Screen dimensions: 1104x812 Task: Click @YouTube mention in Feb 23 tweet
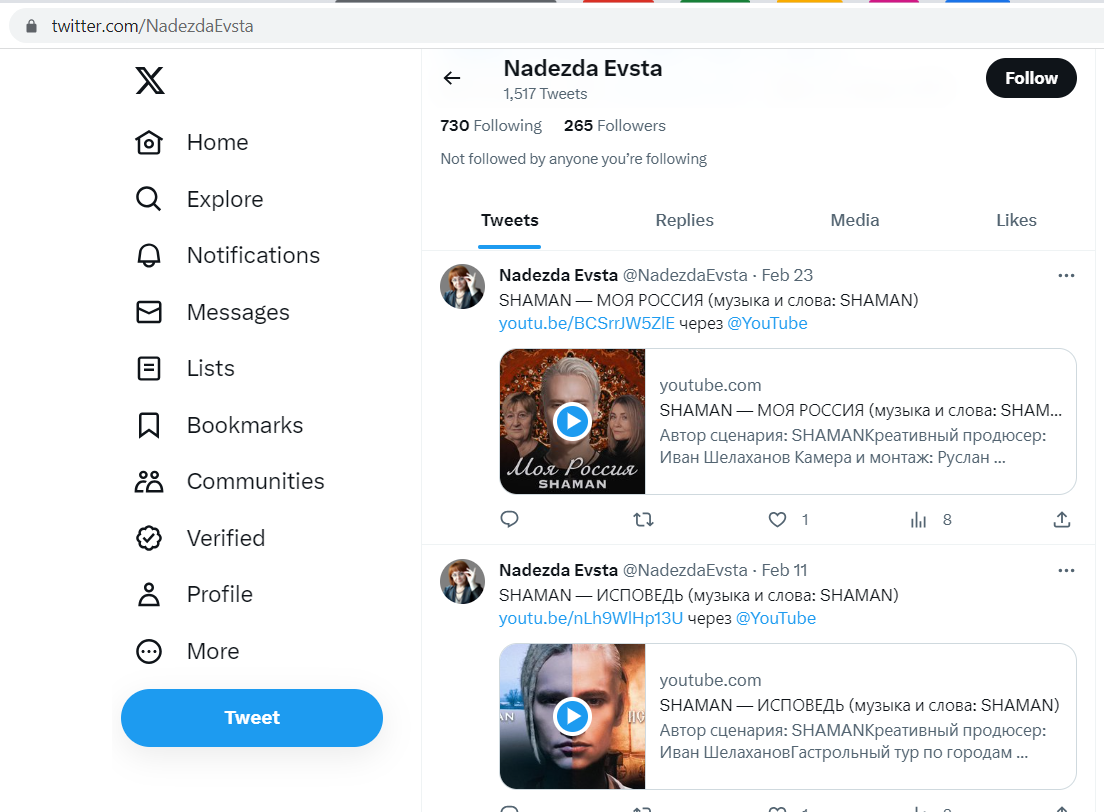(x=767, y=323)
